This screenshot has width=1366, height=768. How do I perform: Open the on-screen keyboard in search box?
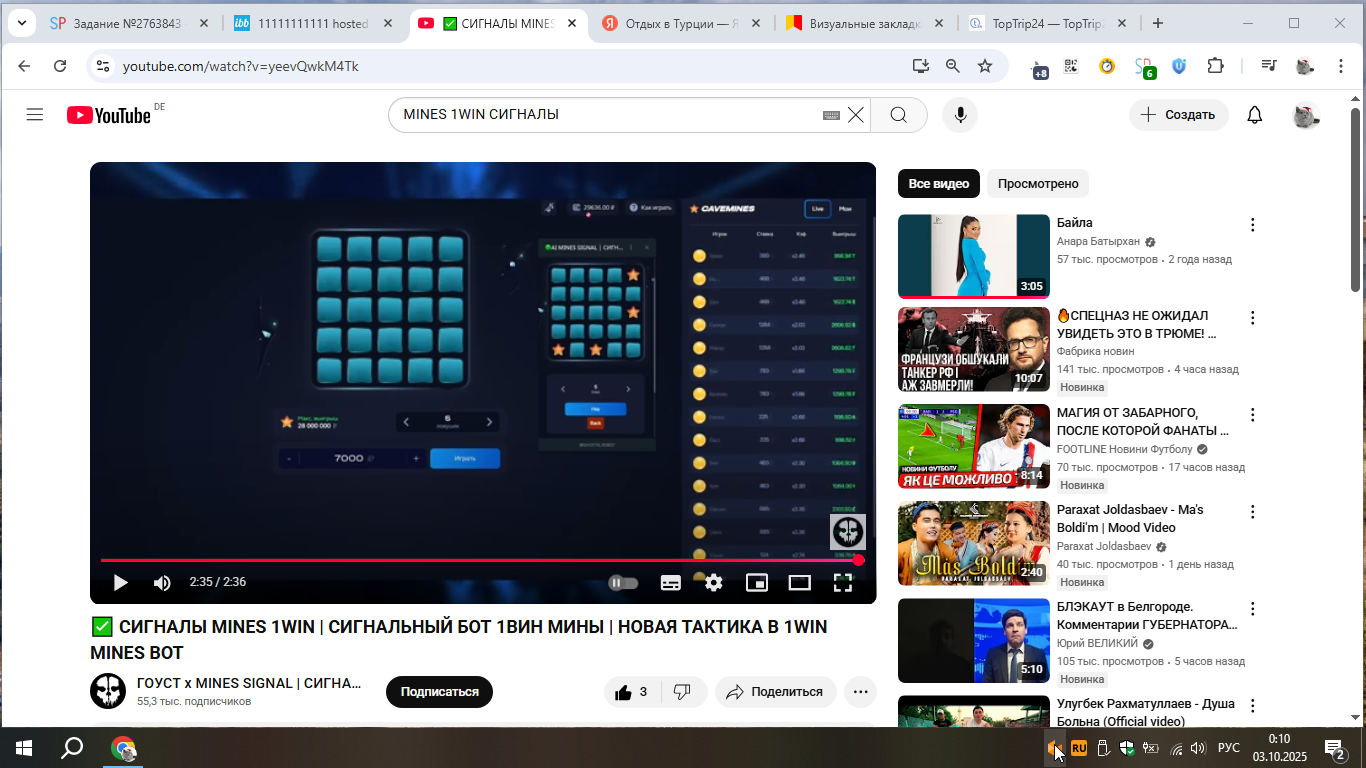tap(831, 115)
